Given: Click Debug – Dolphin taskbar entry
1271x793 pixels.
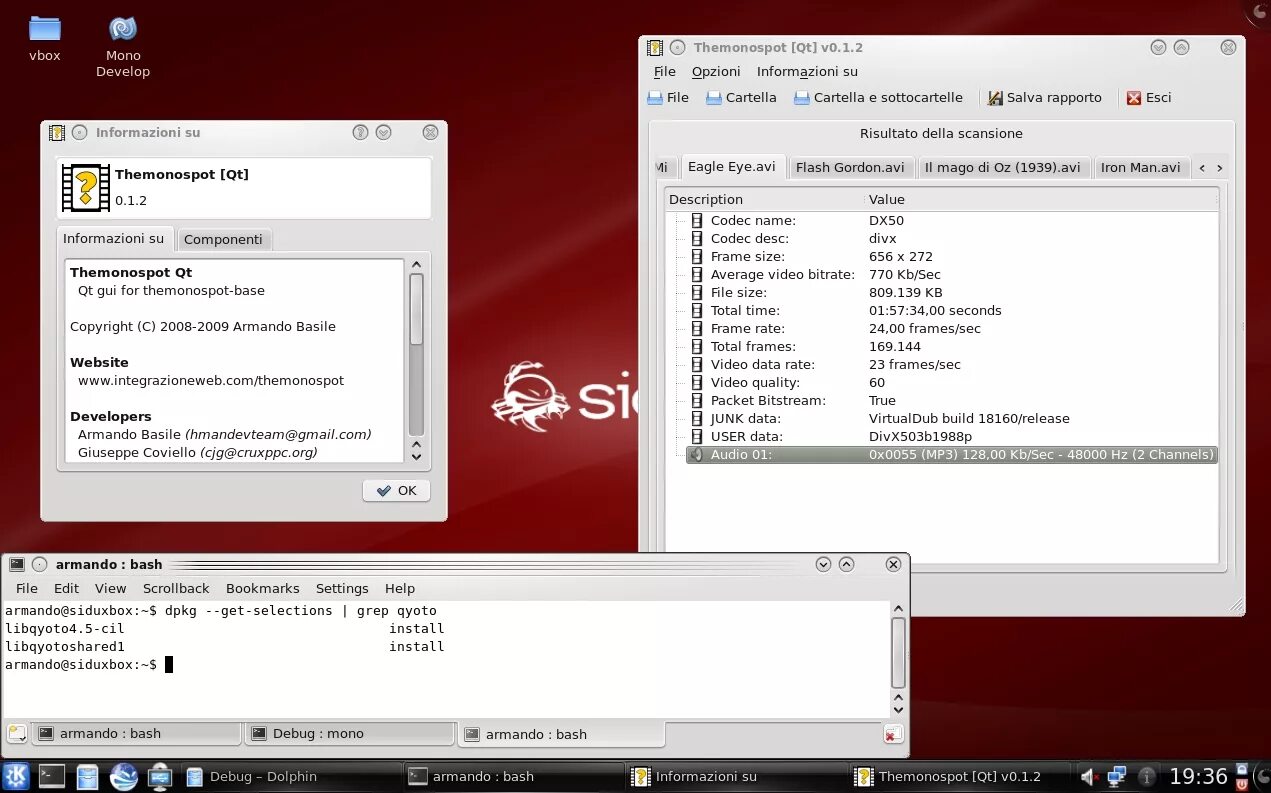Looking at the screenshot, I should point(290,776).
